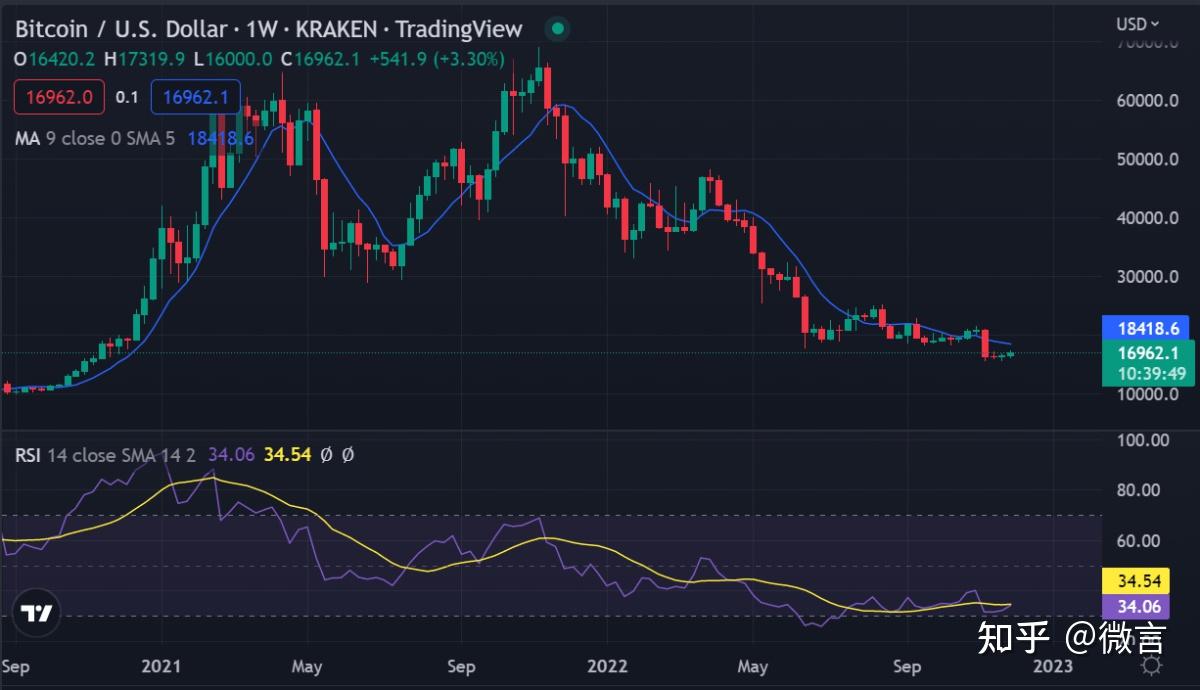Click the MA legend value 18418.6
1200x690 pixels.
[219, 138]
